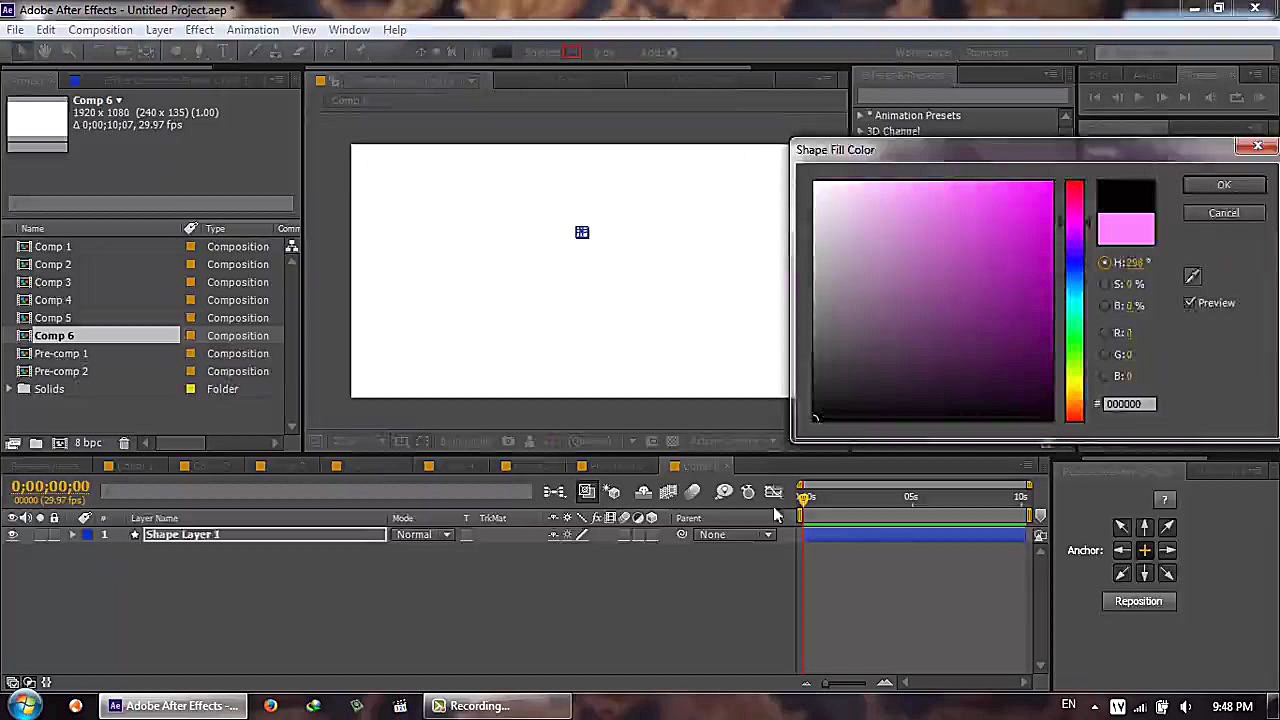Select the Saturation (S) radio button
The height and width of the screenshot is (720, 1280).
(1104, 284)
